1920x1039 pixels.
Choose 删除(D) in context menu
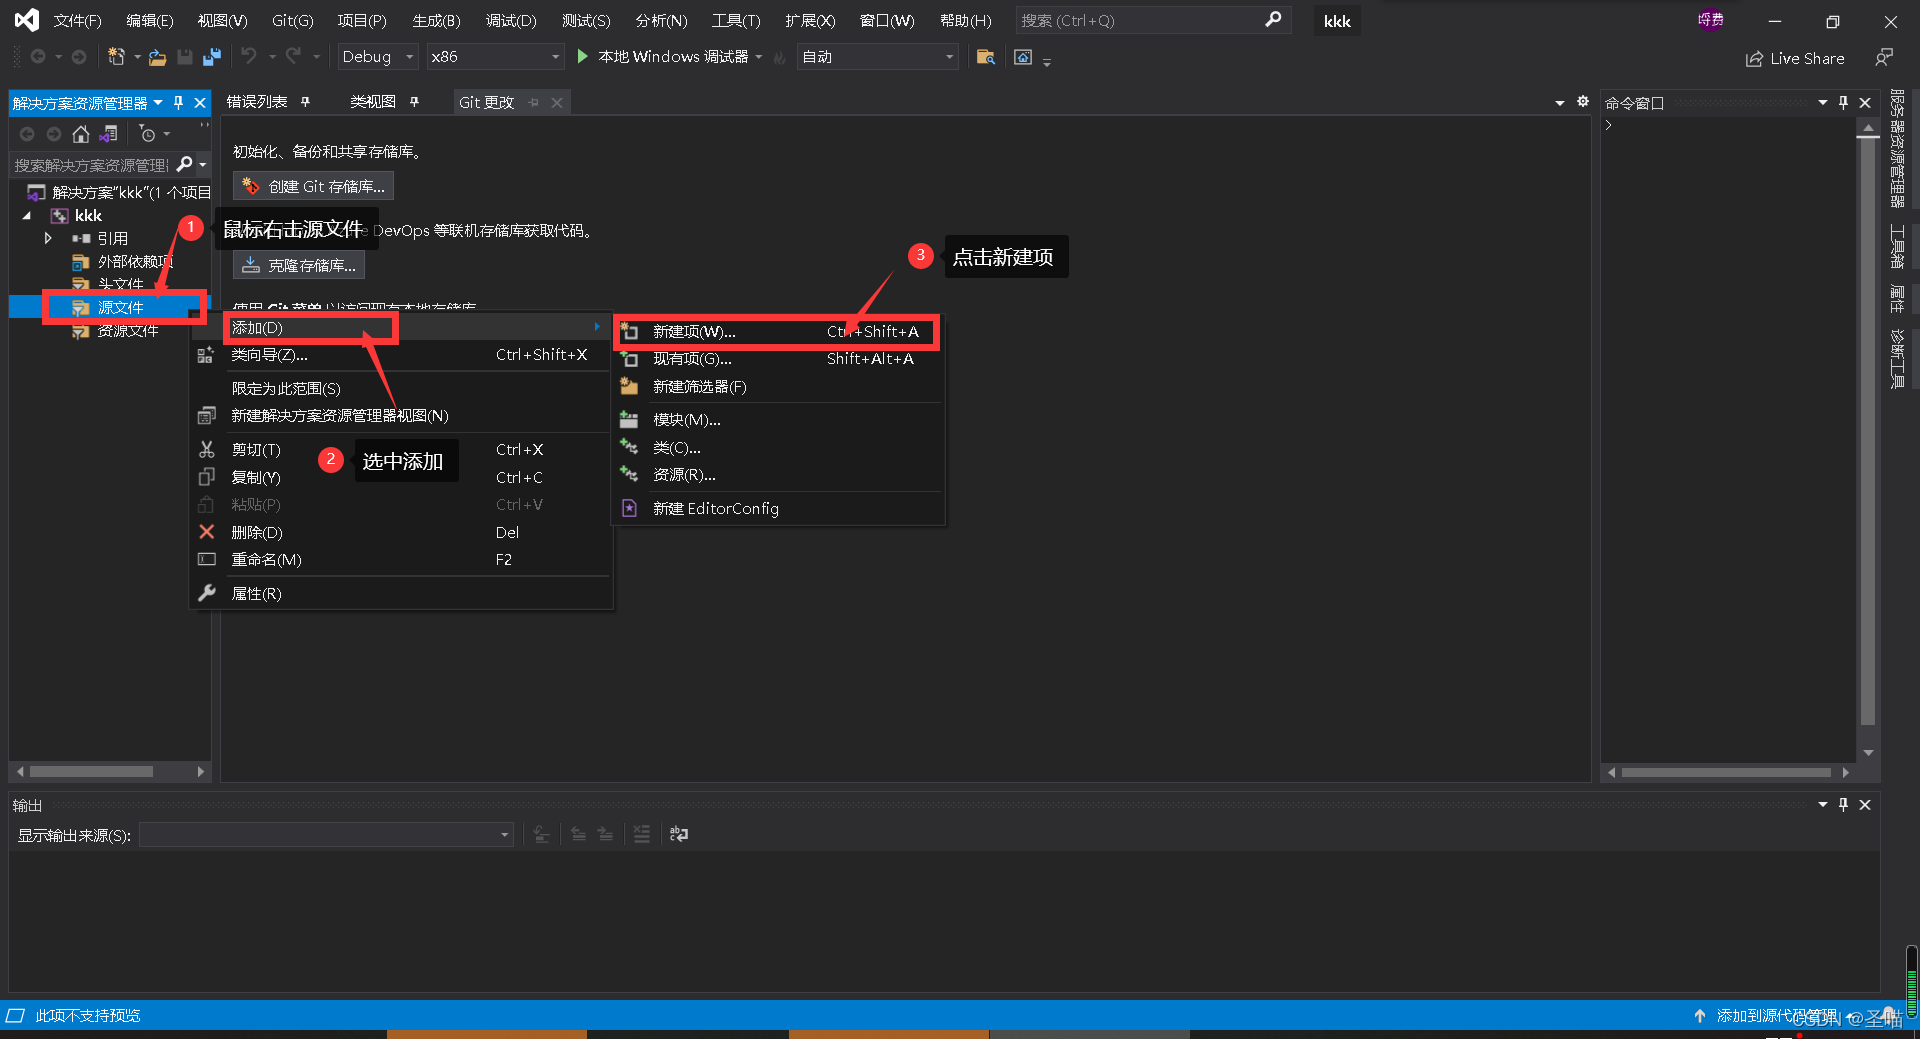(x=401, y=533)
